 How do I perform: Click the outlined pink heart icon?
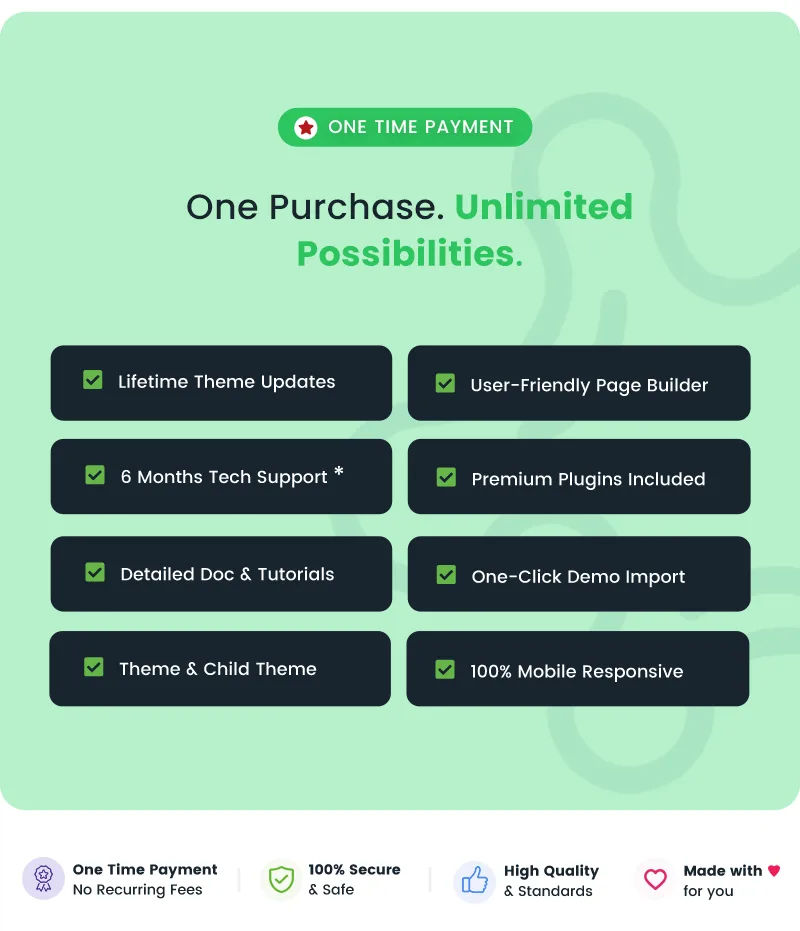pyautogui.click(x=656, y=879)
